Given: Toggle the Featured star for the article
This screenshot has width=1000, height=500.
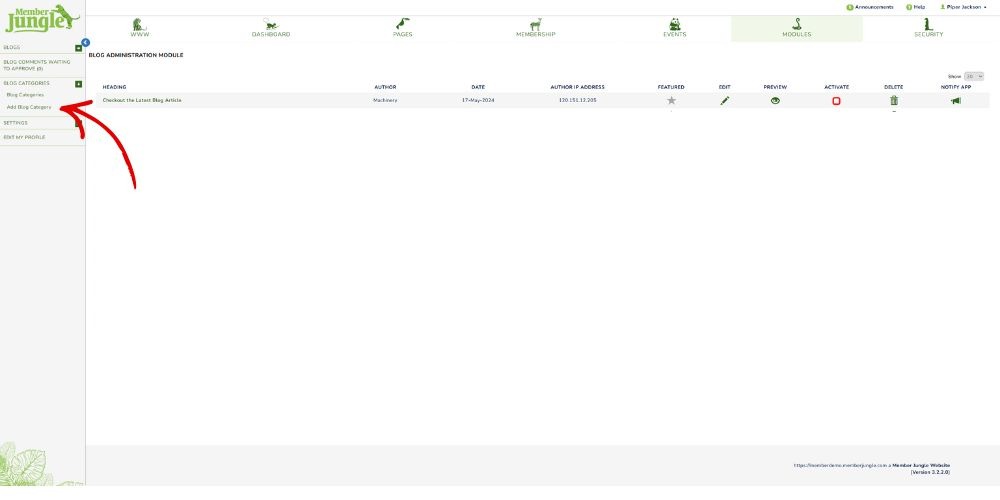Looking at the screenshot, I should coord(671,101).
